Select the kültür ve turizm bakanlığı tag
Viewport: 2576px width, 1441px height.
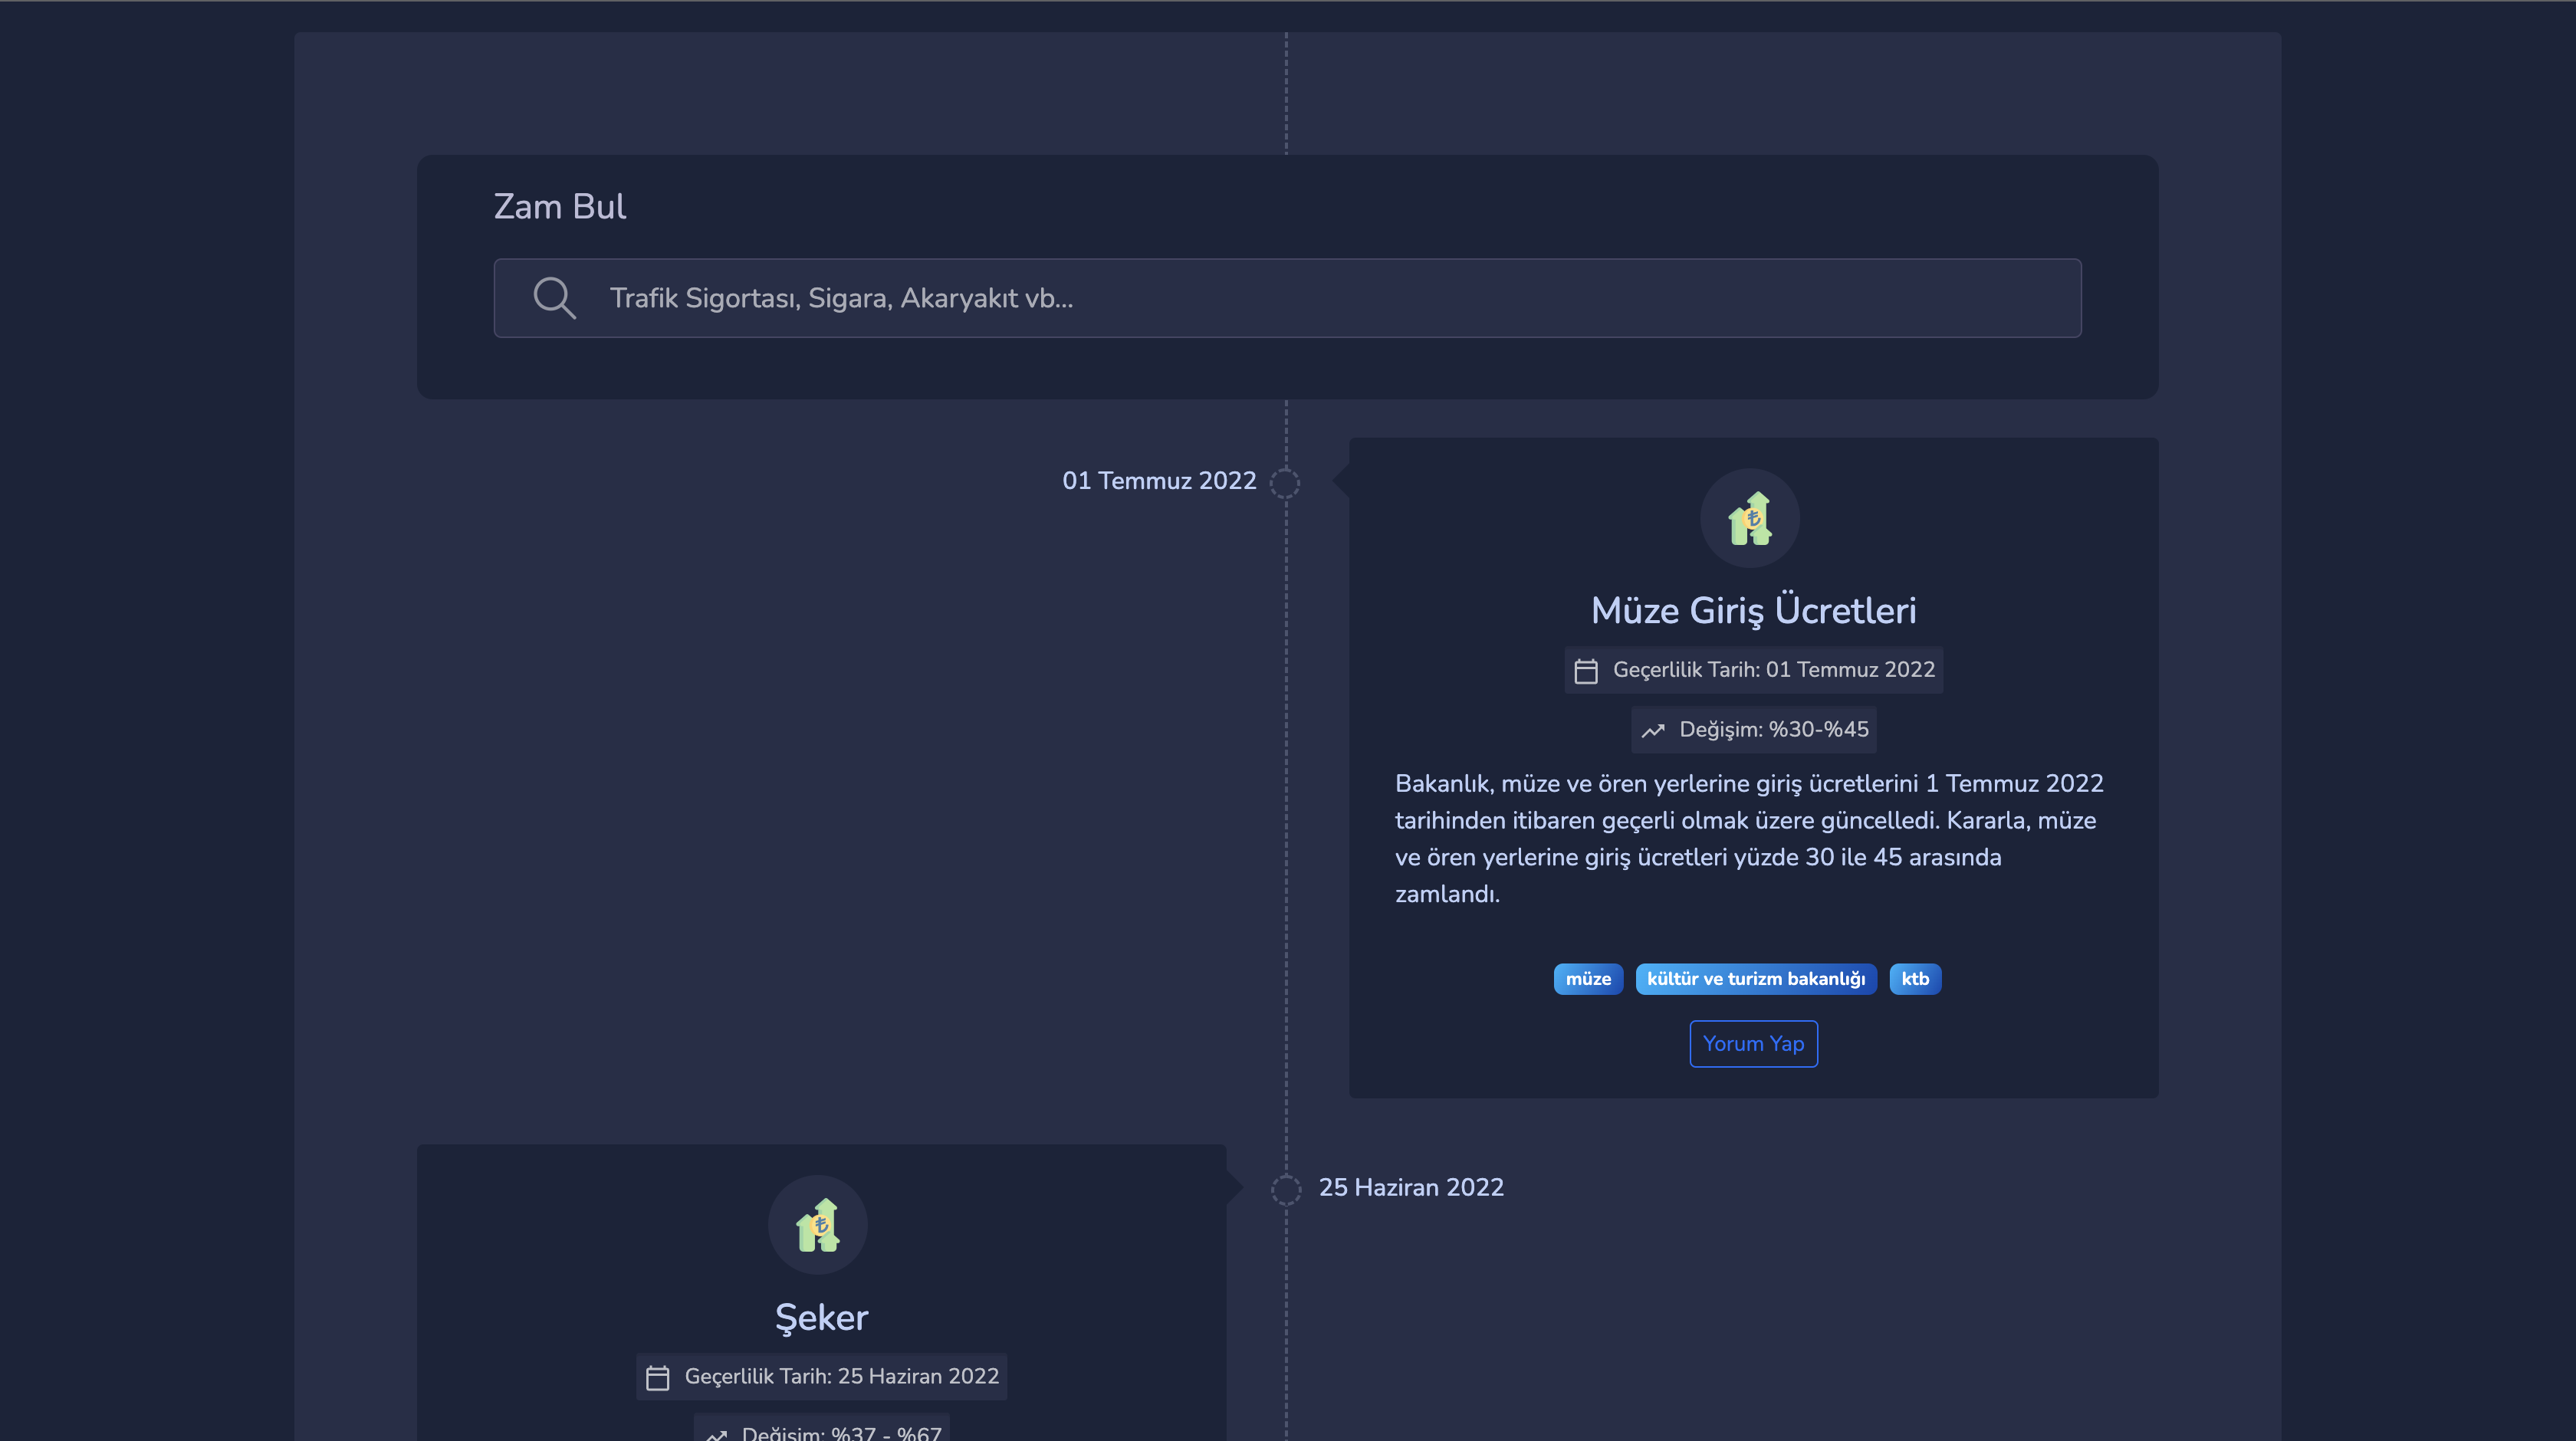pyautogui.click(x=1756, y=979)
